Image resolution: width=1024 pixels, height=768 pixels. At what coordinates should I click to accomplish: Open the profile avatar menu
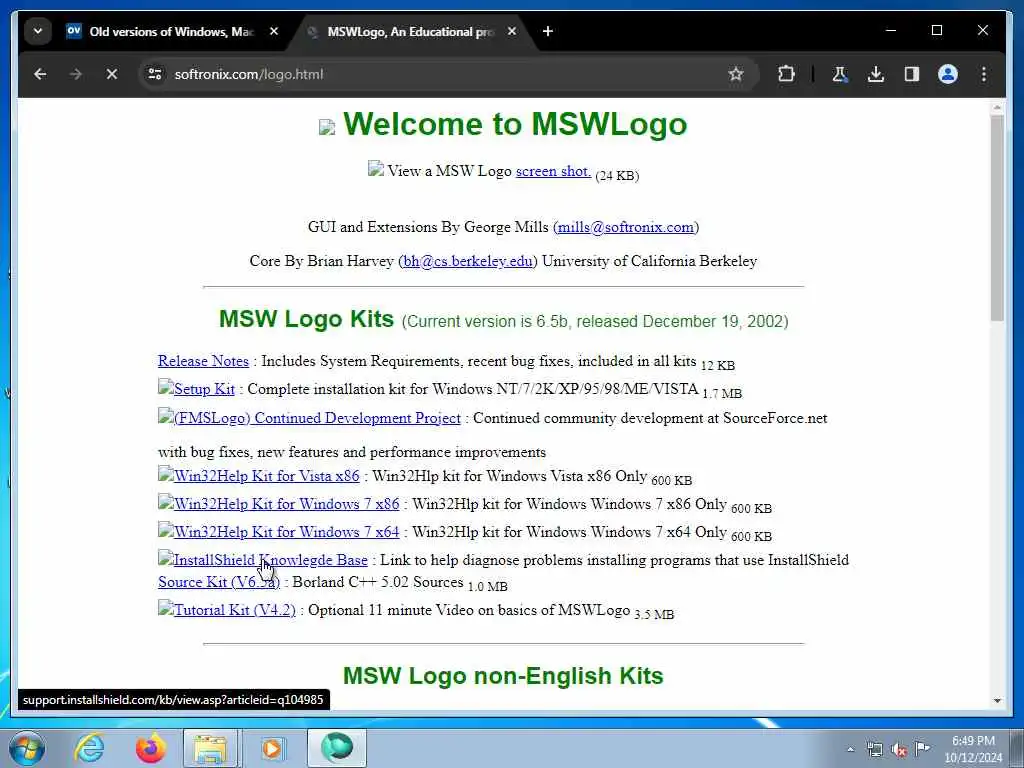(x=948, y=74)
